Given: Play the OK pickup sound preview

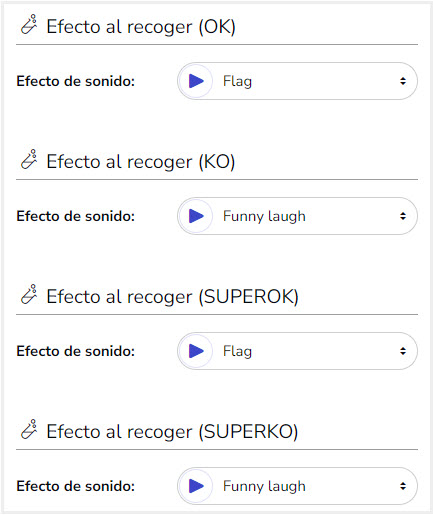Looking at the screenshot, I should tap(196, 81).
